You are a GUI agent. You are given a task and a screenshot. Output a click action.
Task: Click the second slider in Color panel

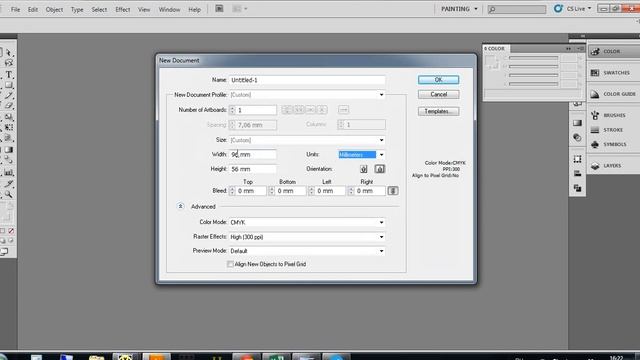(x=533, y=67)
